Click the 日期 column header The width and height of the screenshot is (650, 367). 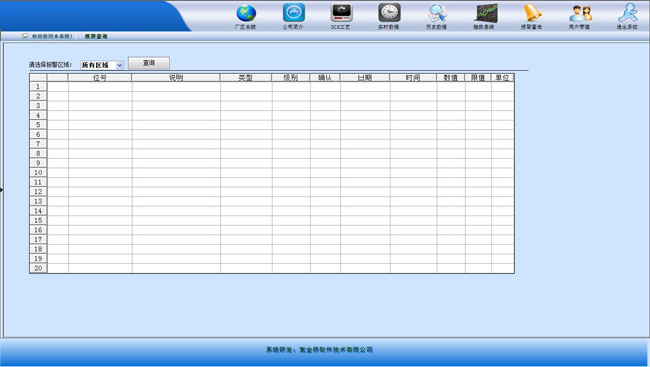(x=365, y=78)
